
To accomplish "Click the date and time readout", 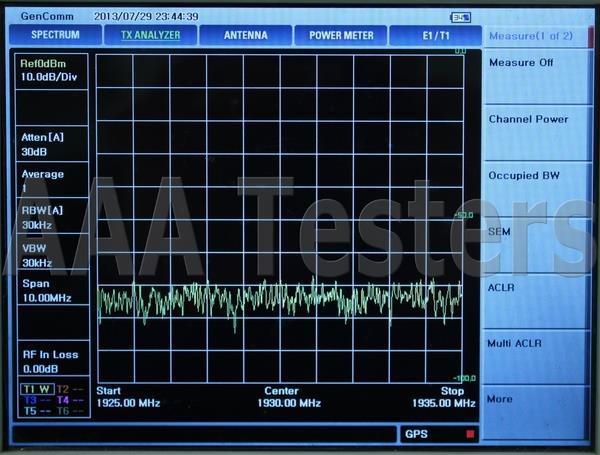I will point(146,16).
